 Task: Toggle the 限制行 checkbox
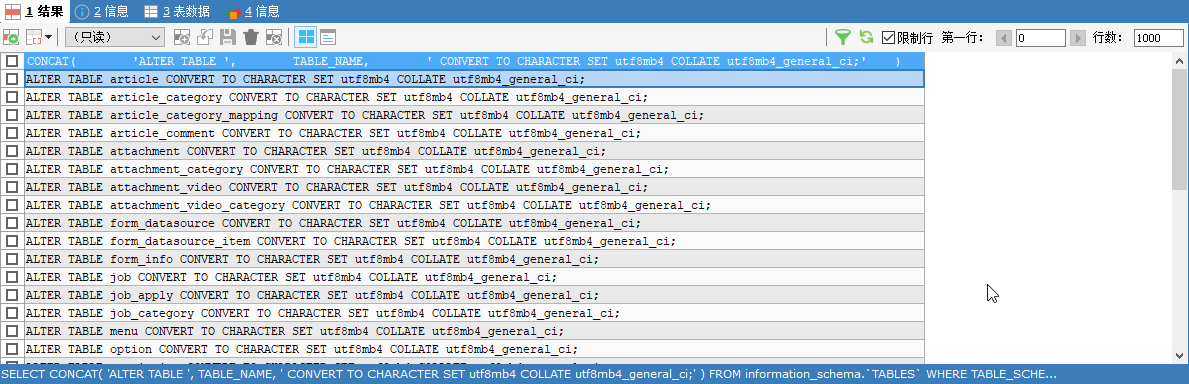click(889, 37)
